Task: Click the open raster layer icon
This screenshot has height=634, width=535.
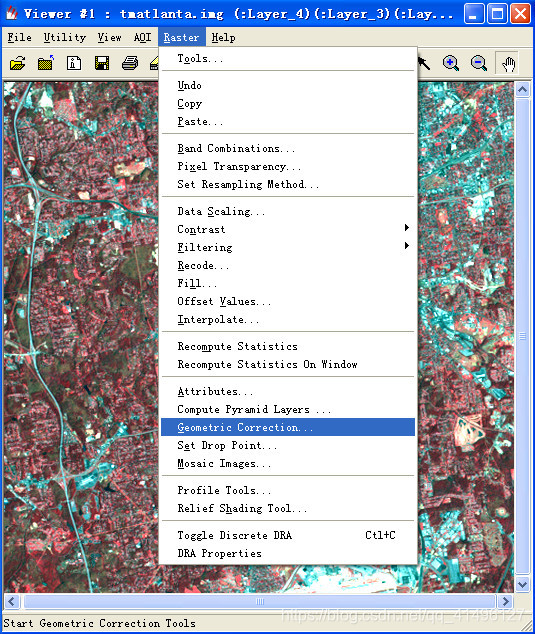Action: pyautogui.click(x=45, y=63)
